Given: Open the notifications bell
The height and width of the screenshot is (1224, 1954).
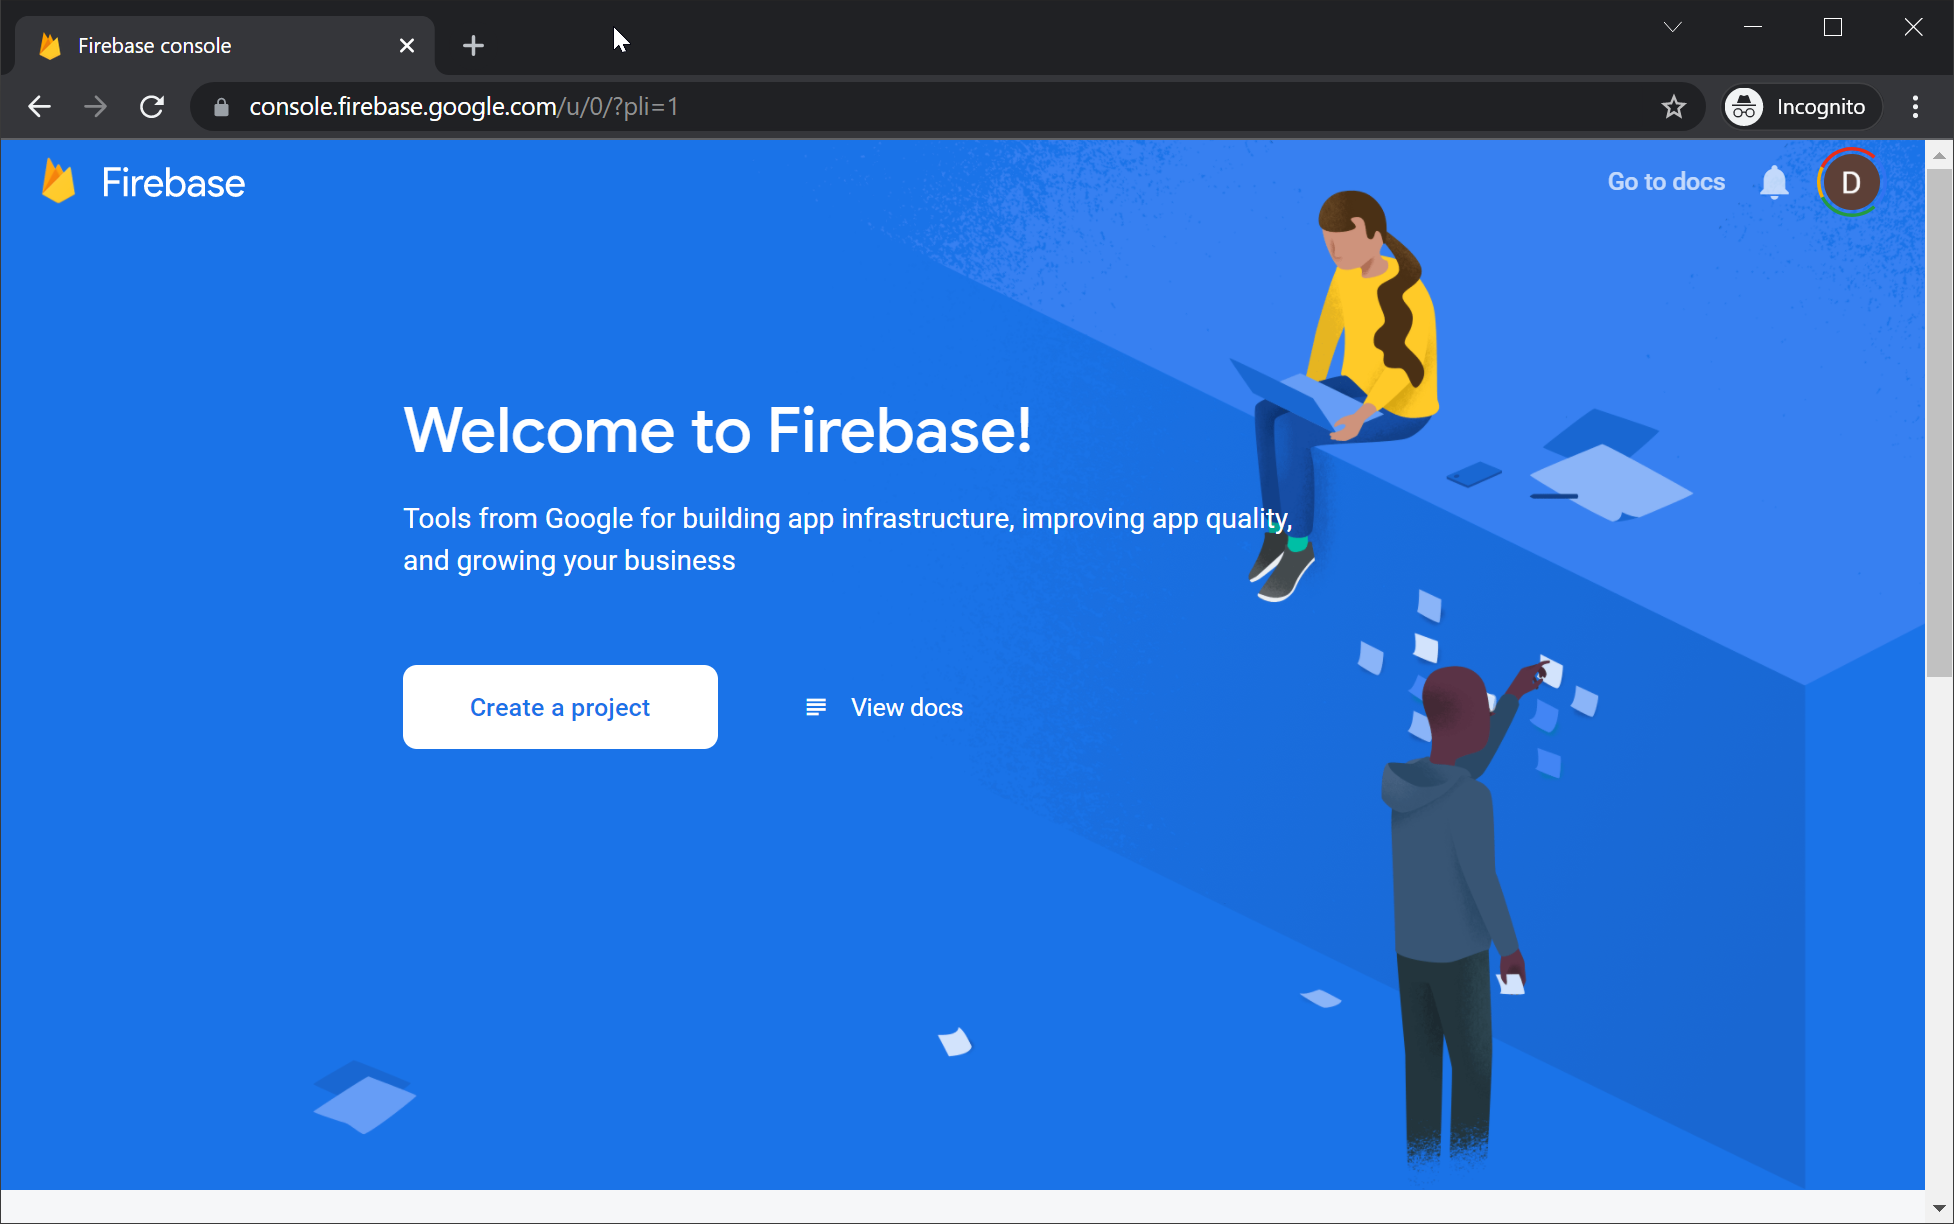Looking at the screenshot, I should click(x=1774, y=182).
